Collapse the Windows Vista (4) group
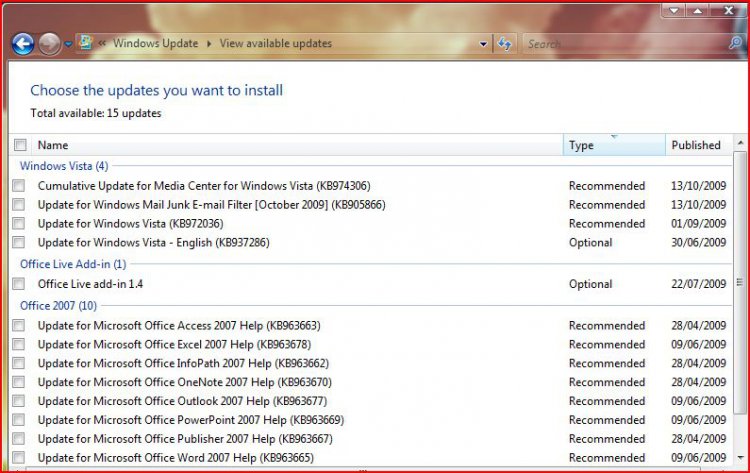 (x=64, y=166)
